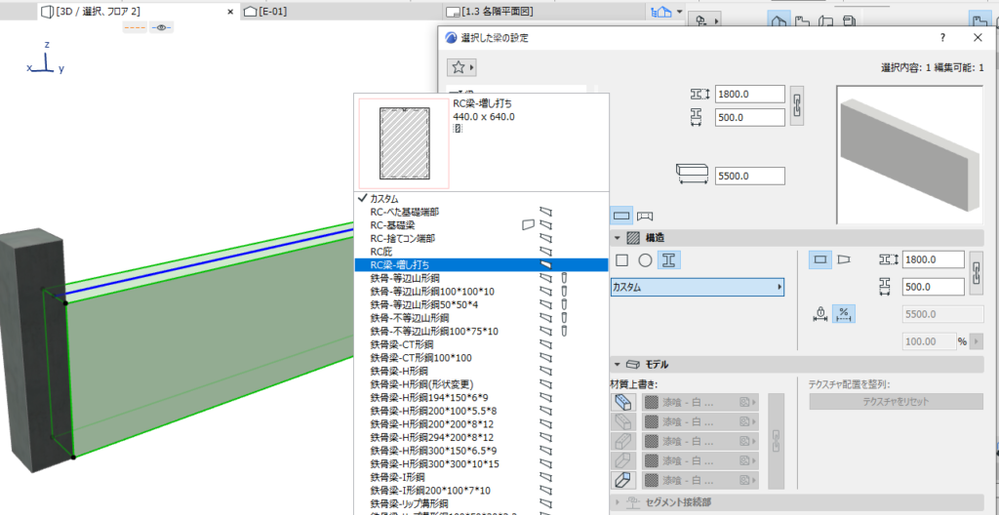
Task: Open dropdown arrow beside blue building icon
Action: tap(679, 11)
